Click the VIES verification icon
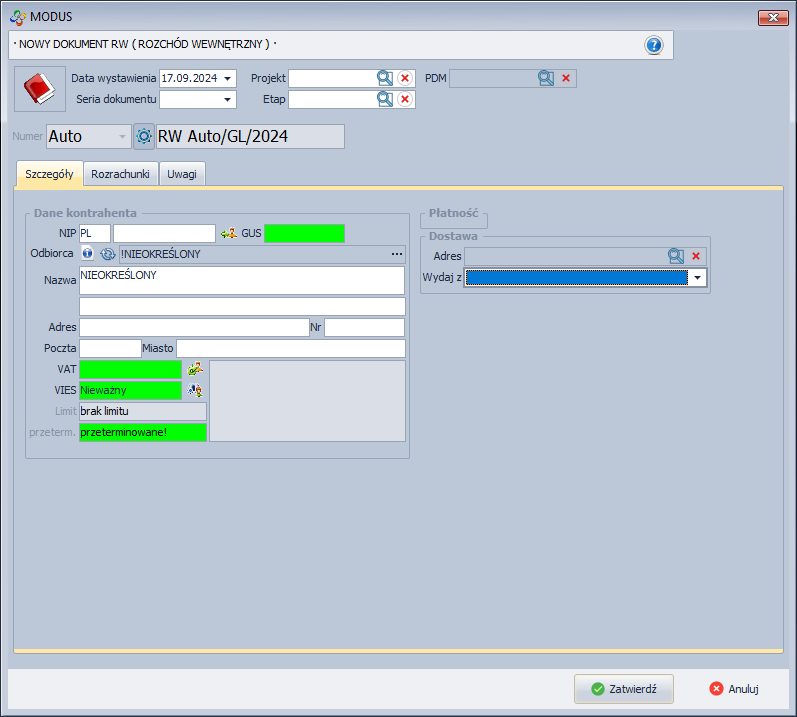 [x=195, y=390]
